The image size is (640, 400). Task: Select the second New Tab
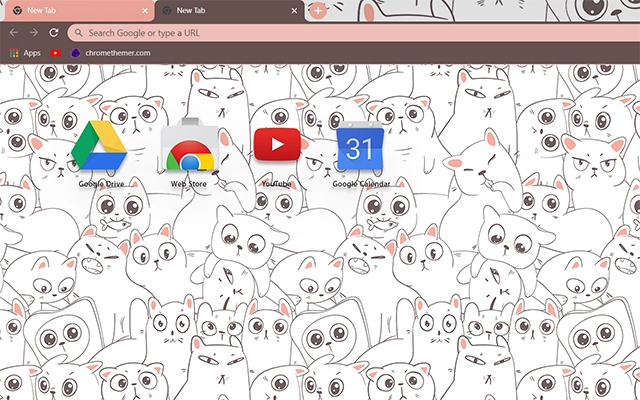click(229, 11)
